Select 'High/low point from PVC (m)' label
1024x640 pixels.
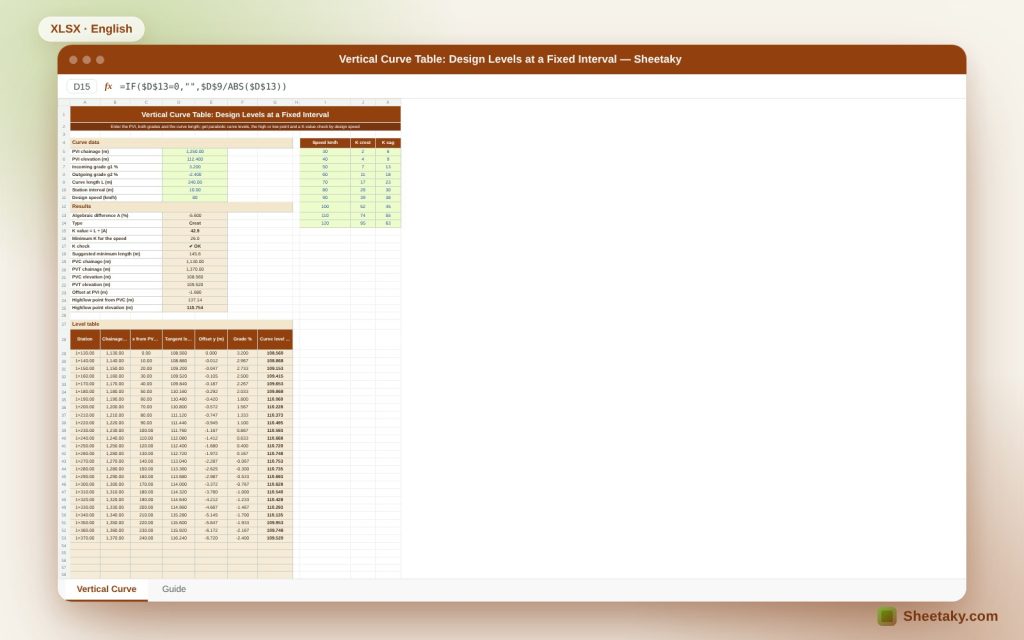point(116,300)
